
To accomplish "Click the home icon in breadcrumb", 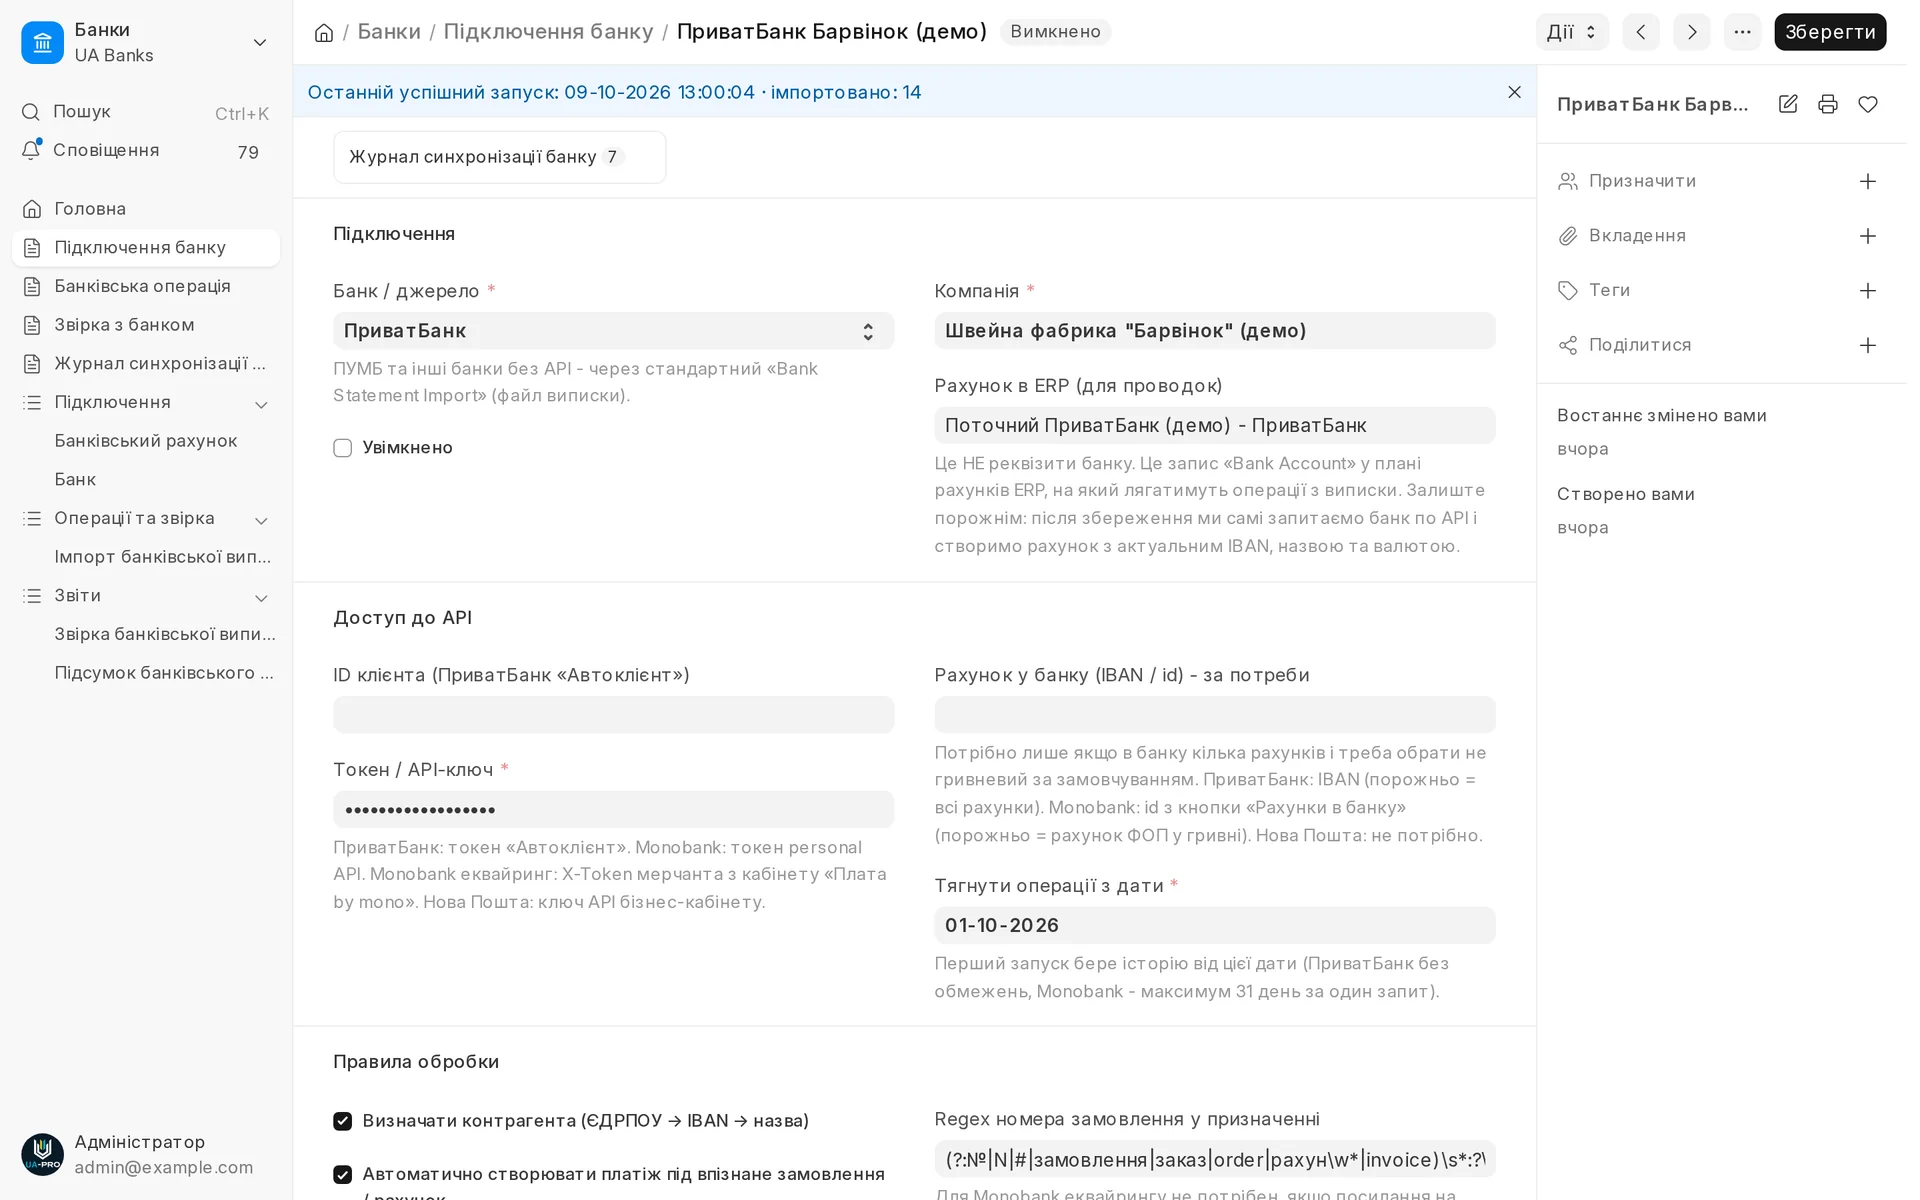I will click(325, 33).
